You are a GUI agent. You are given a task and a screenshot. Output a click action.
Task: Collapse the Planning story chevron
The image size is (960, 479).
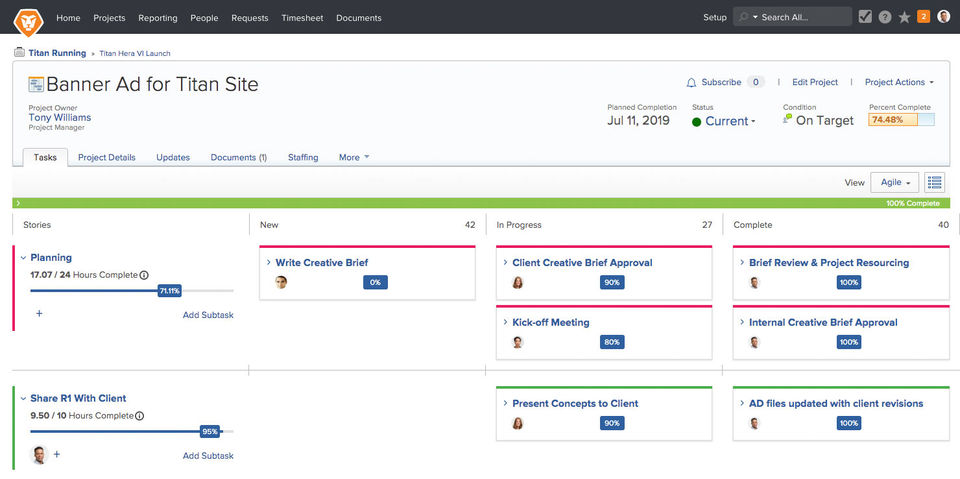coord(22,258)
